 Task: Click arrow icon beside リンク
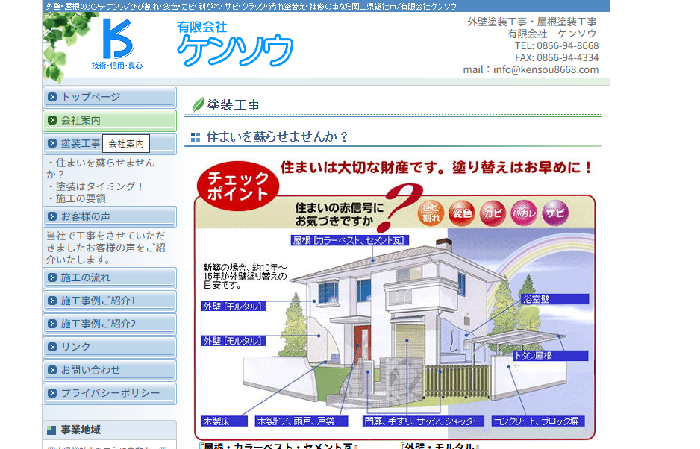(x=52, y=347)
